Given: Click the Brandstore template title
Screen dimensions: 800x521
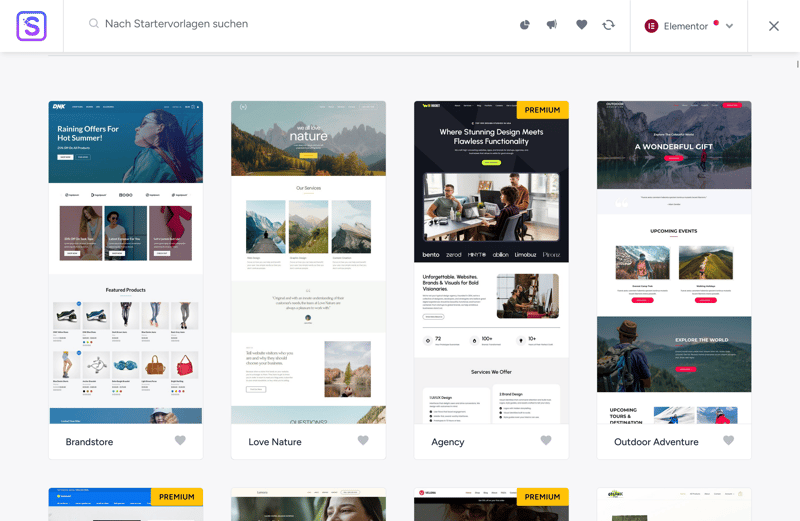Looking at the screenshot, I should click(x=89, y=442).
